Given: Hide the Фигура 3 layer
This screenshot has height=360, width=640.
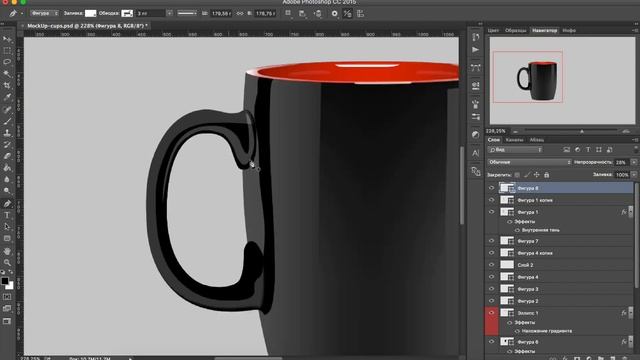Looking at the screenshot, I should 491,289.
